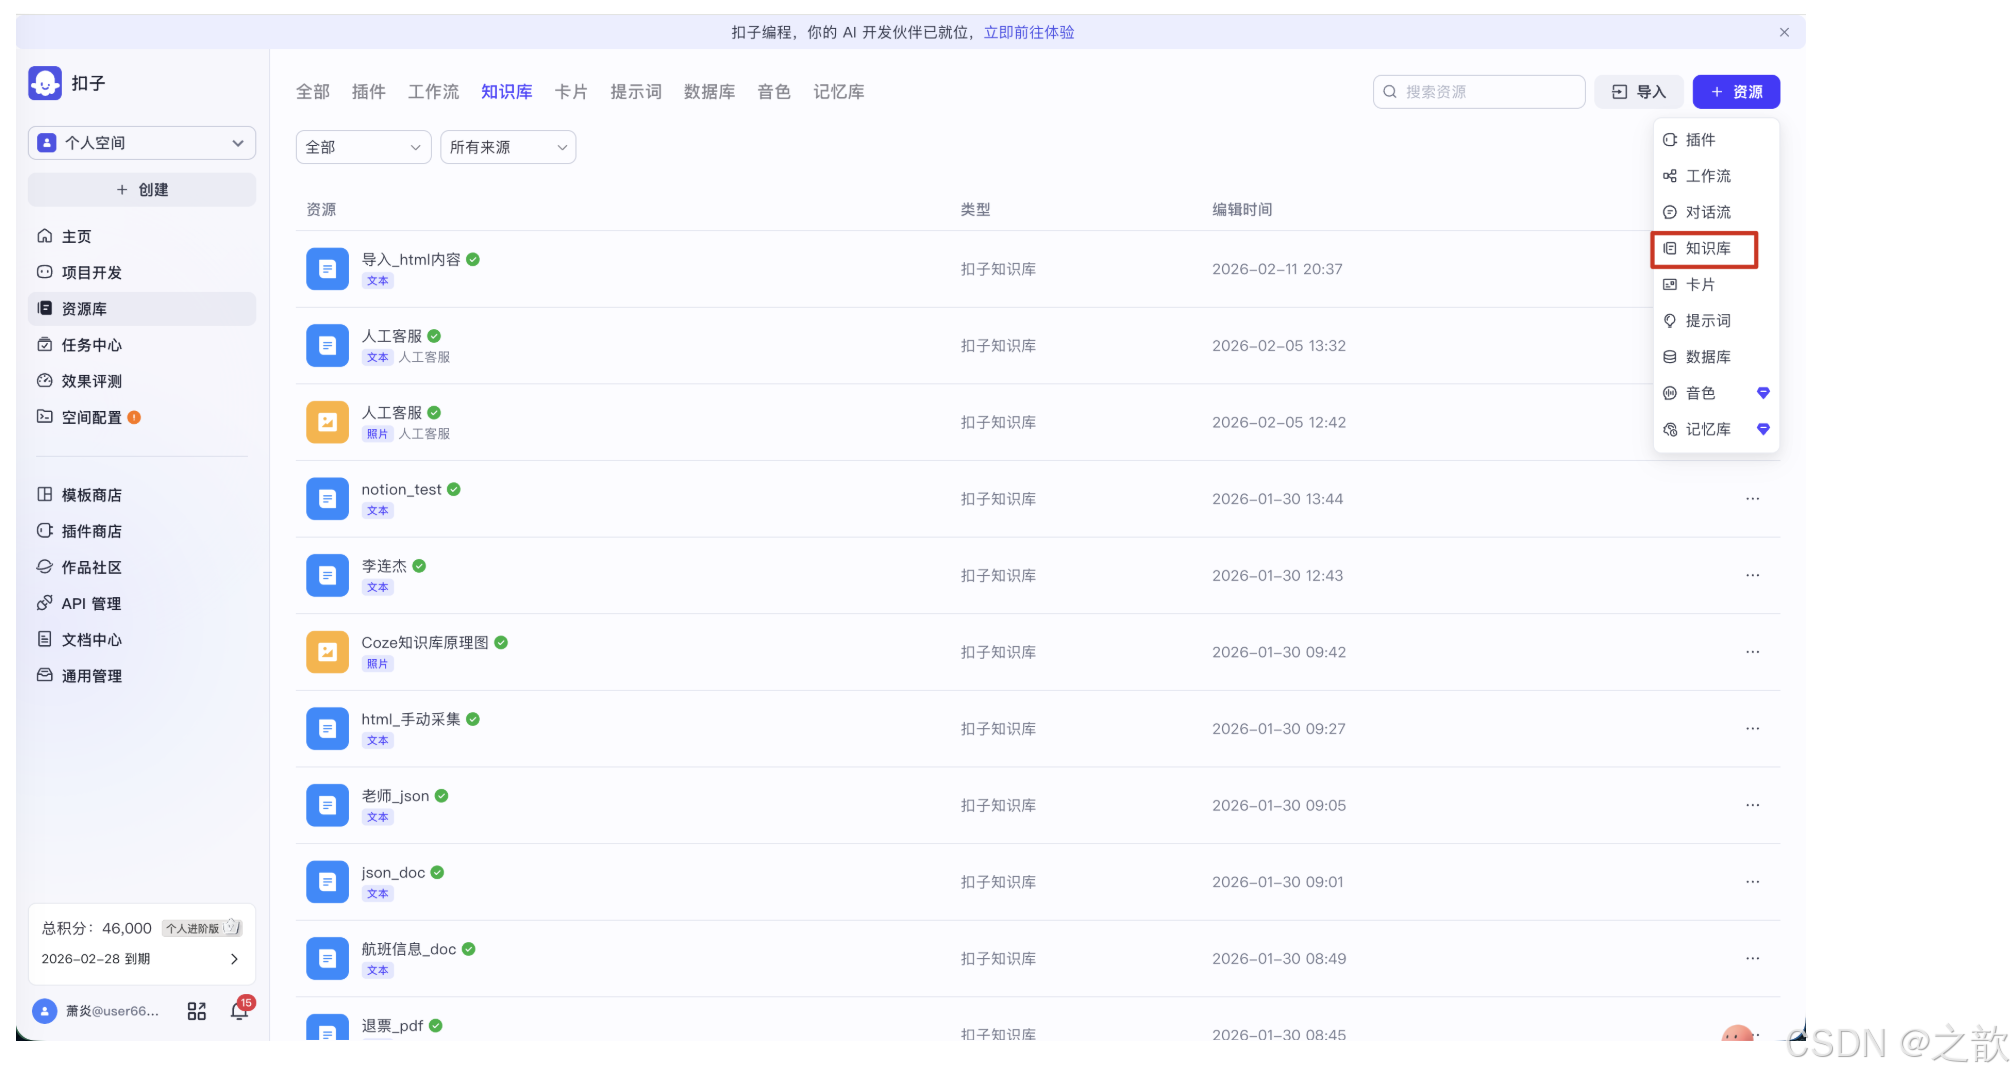Choose 工作流 in resource menu
This screenshot has width=2014, height=1078.
tap(1716, 176)
